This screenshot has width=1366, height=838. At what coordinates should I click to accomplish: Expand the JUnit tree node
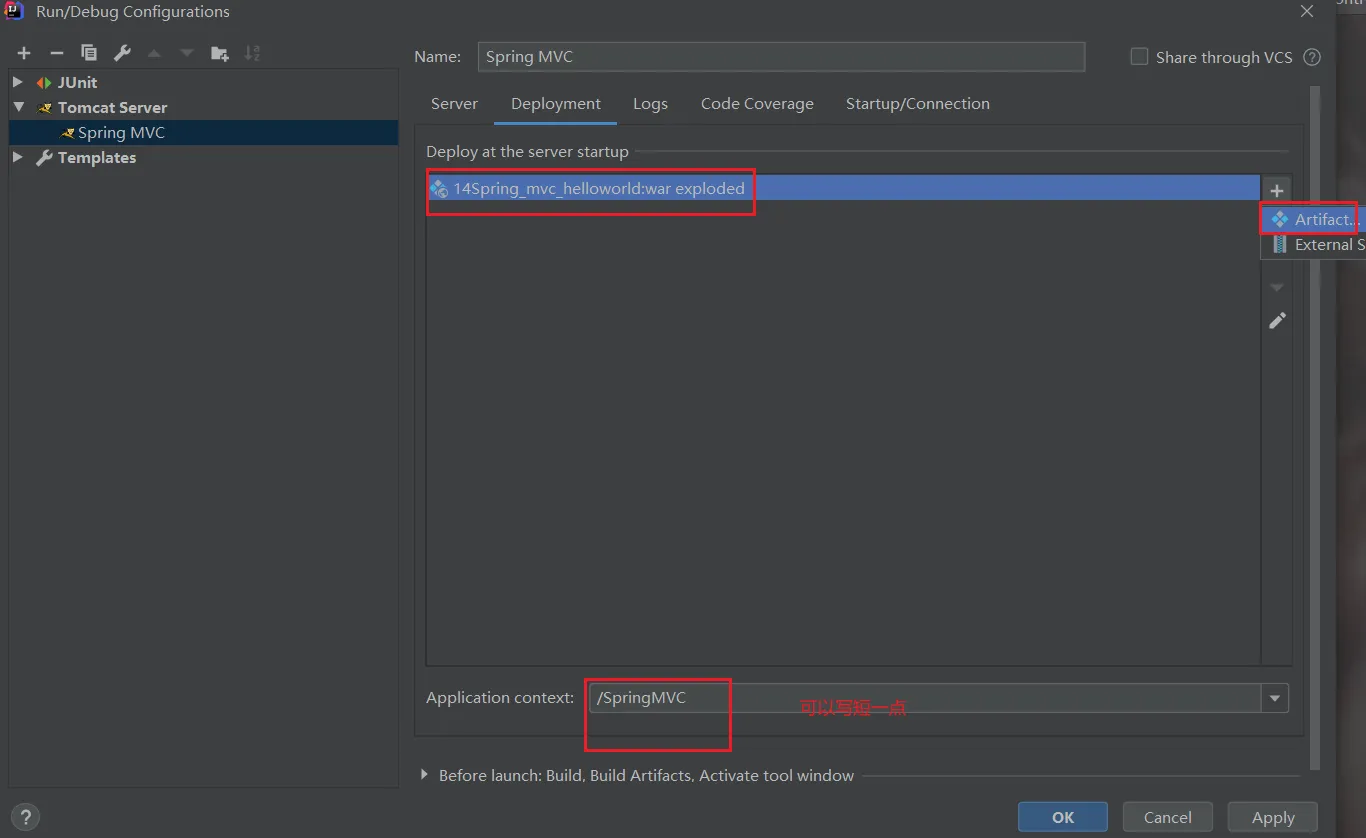(x=18, y=82)
